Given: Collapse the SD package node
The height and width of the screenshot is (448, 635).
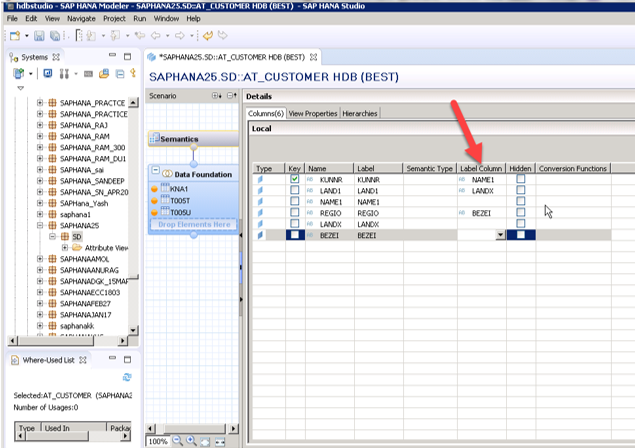Looking at the screenshot, I should 52,237.
